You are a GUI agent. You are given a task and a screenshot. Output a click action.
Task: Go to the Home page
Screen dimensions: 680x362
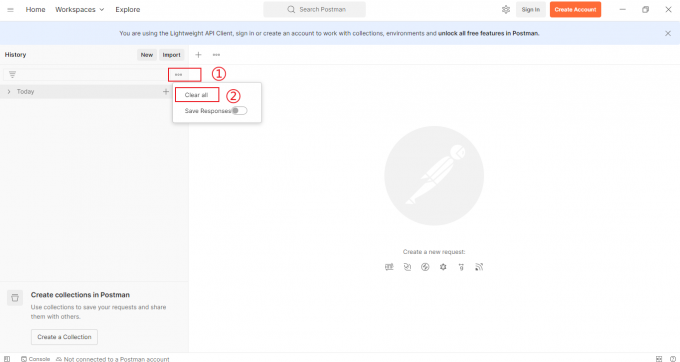point(36,10)
